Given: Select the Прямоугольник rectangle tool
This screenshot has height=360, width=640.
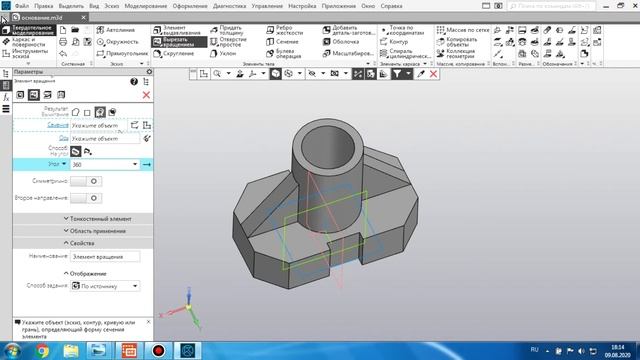Looking at the screenshot, I should click(122, 53).
